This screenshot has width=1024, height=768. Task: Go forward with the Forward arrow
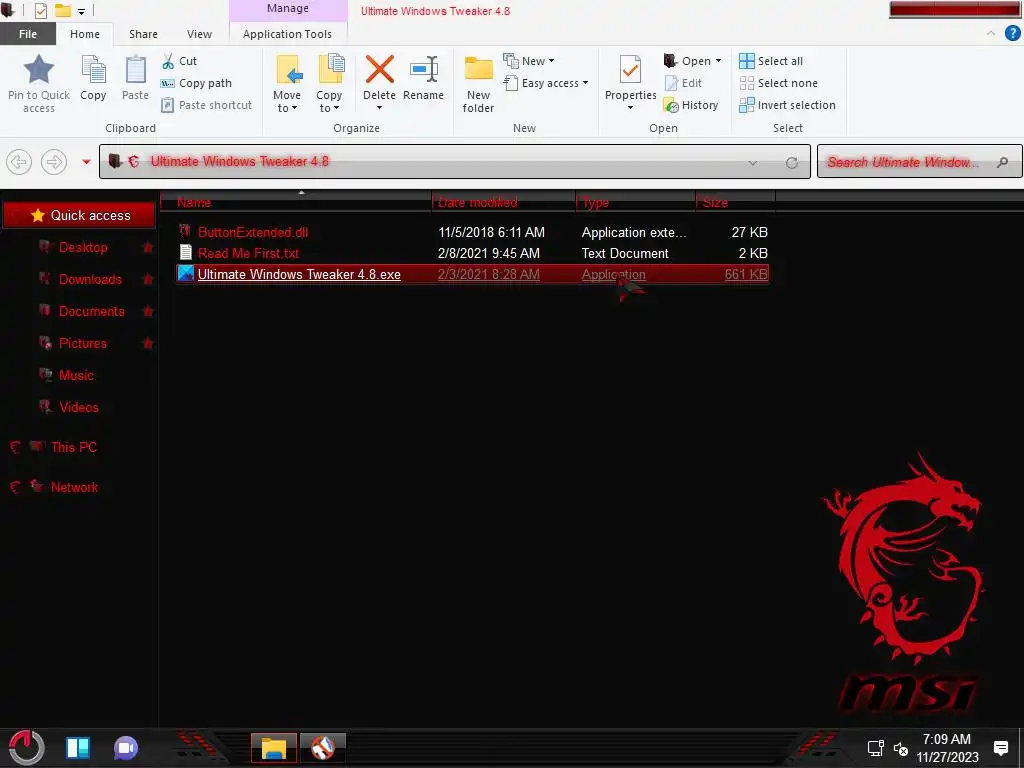coord(54,162)
